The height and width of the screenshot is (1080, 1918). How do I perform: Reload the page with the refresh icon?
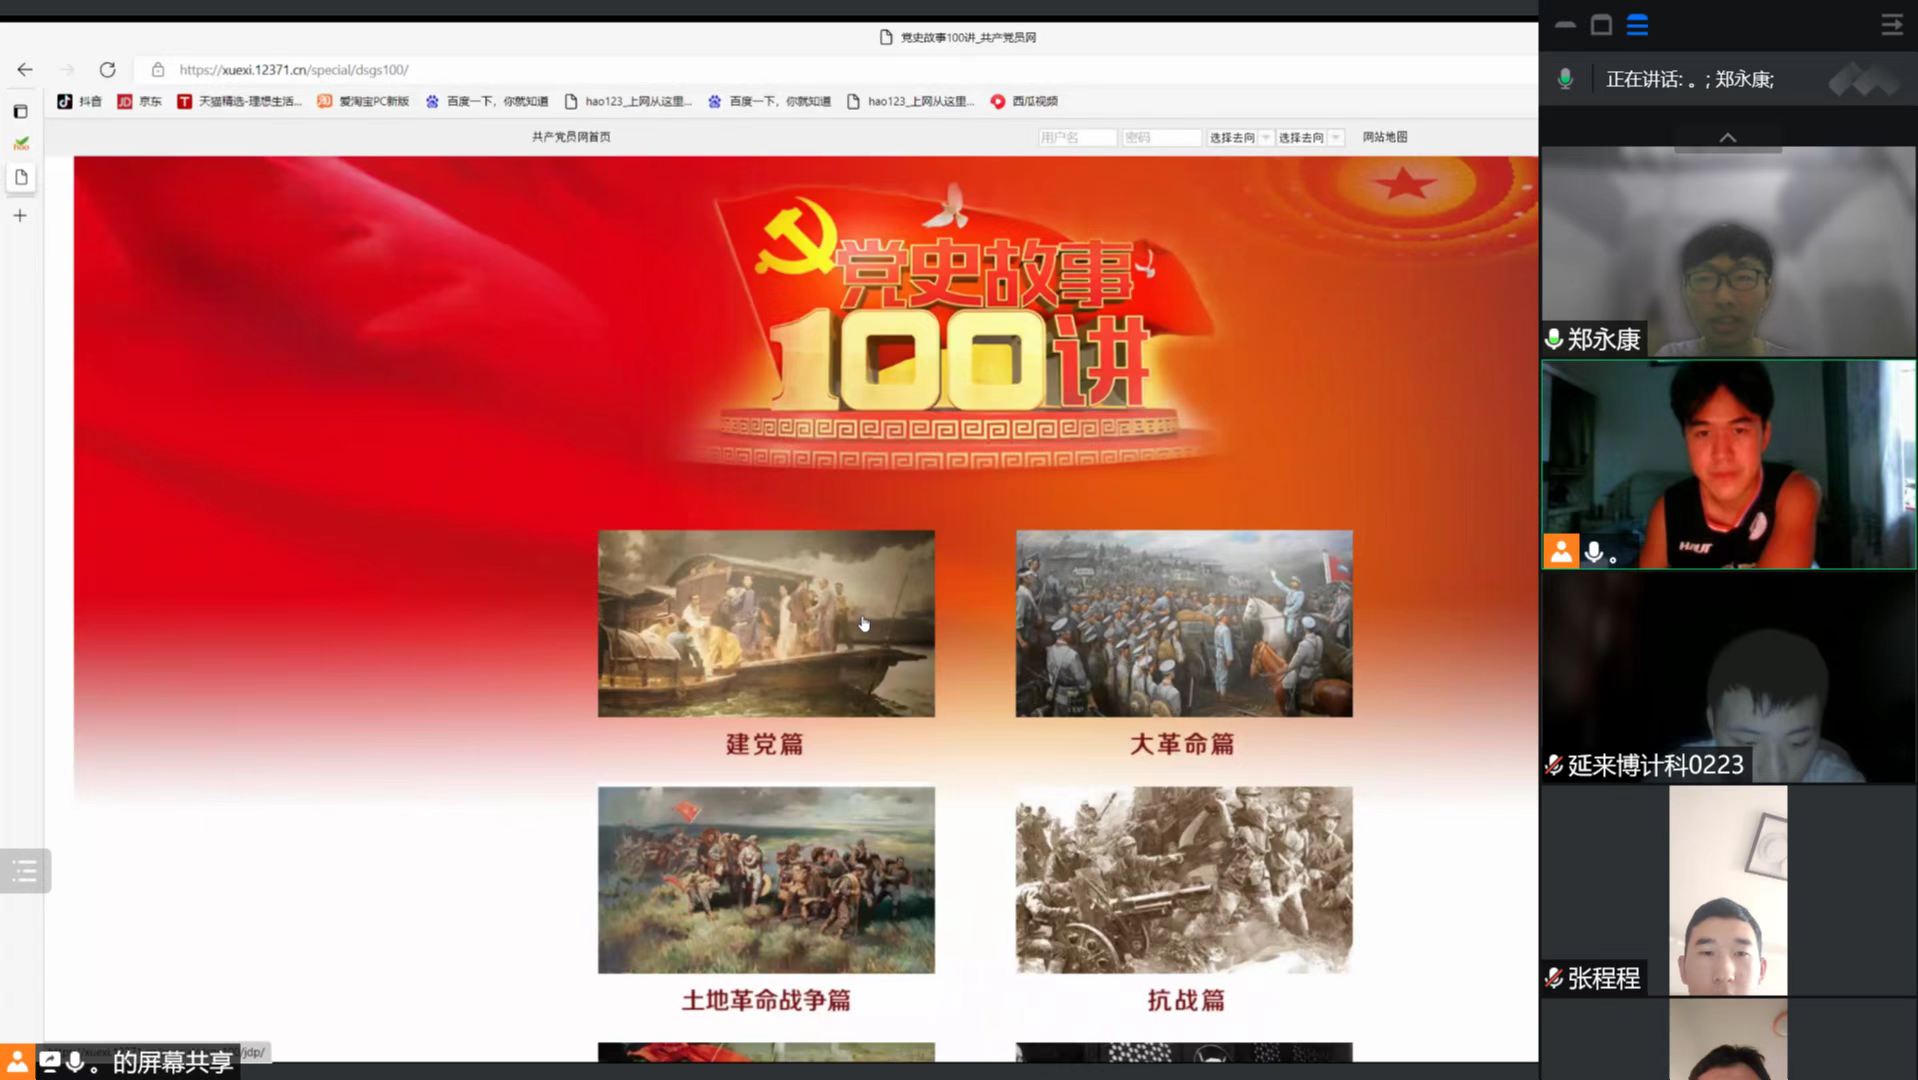pos(107,69)
